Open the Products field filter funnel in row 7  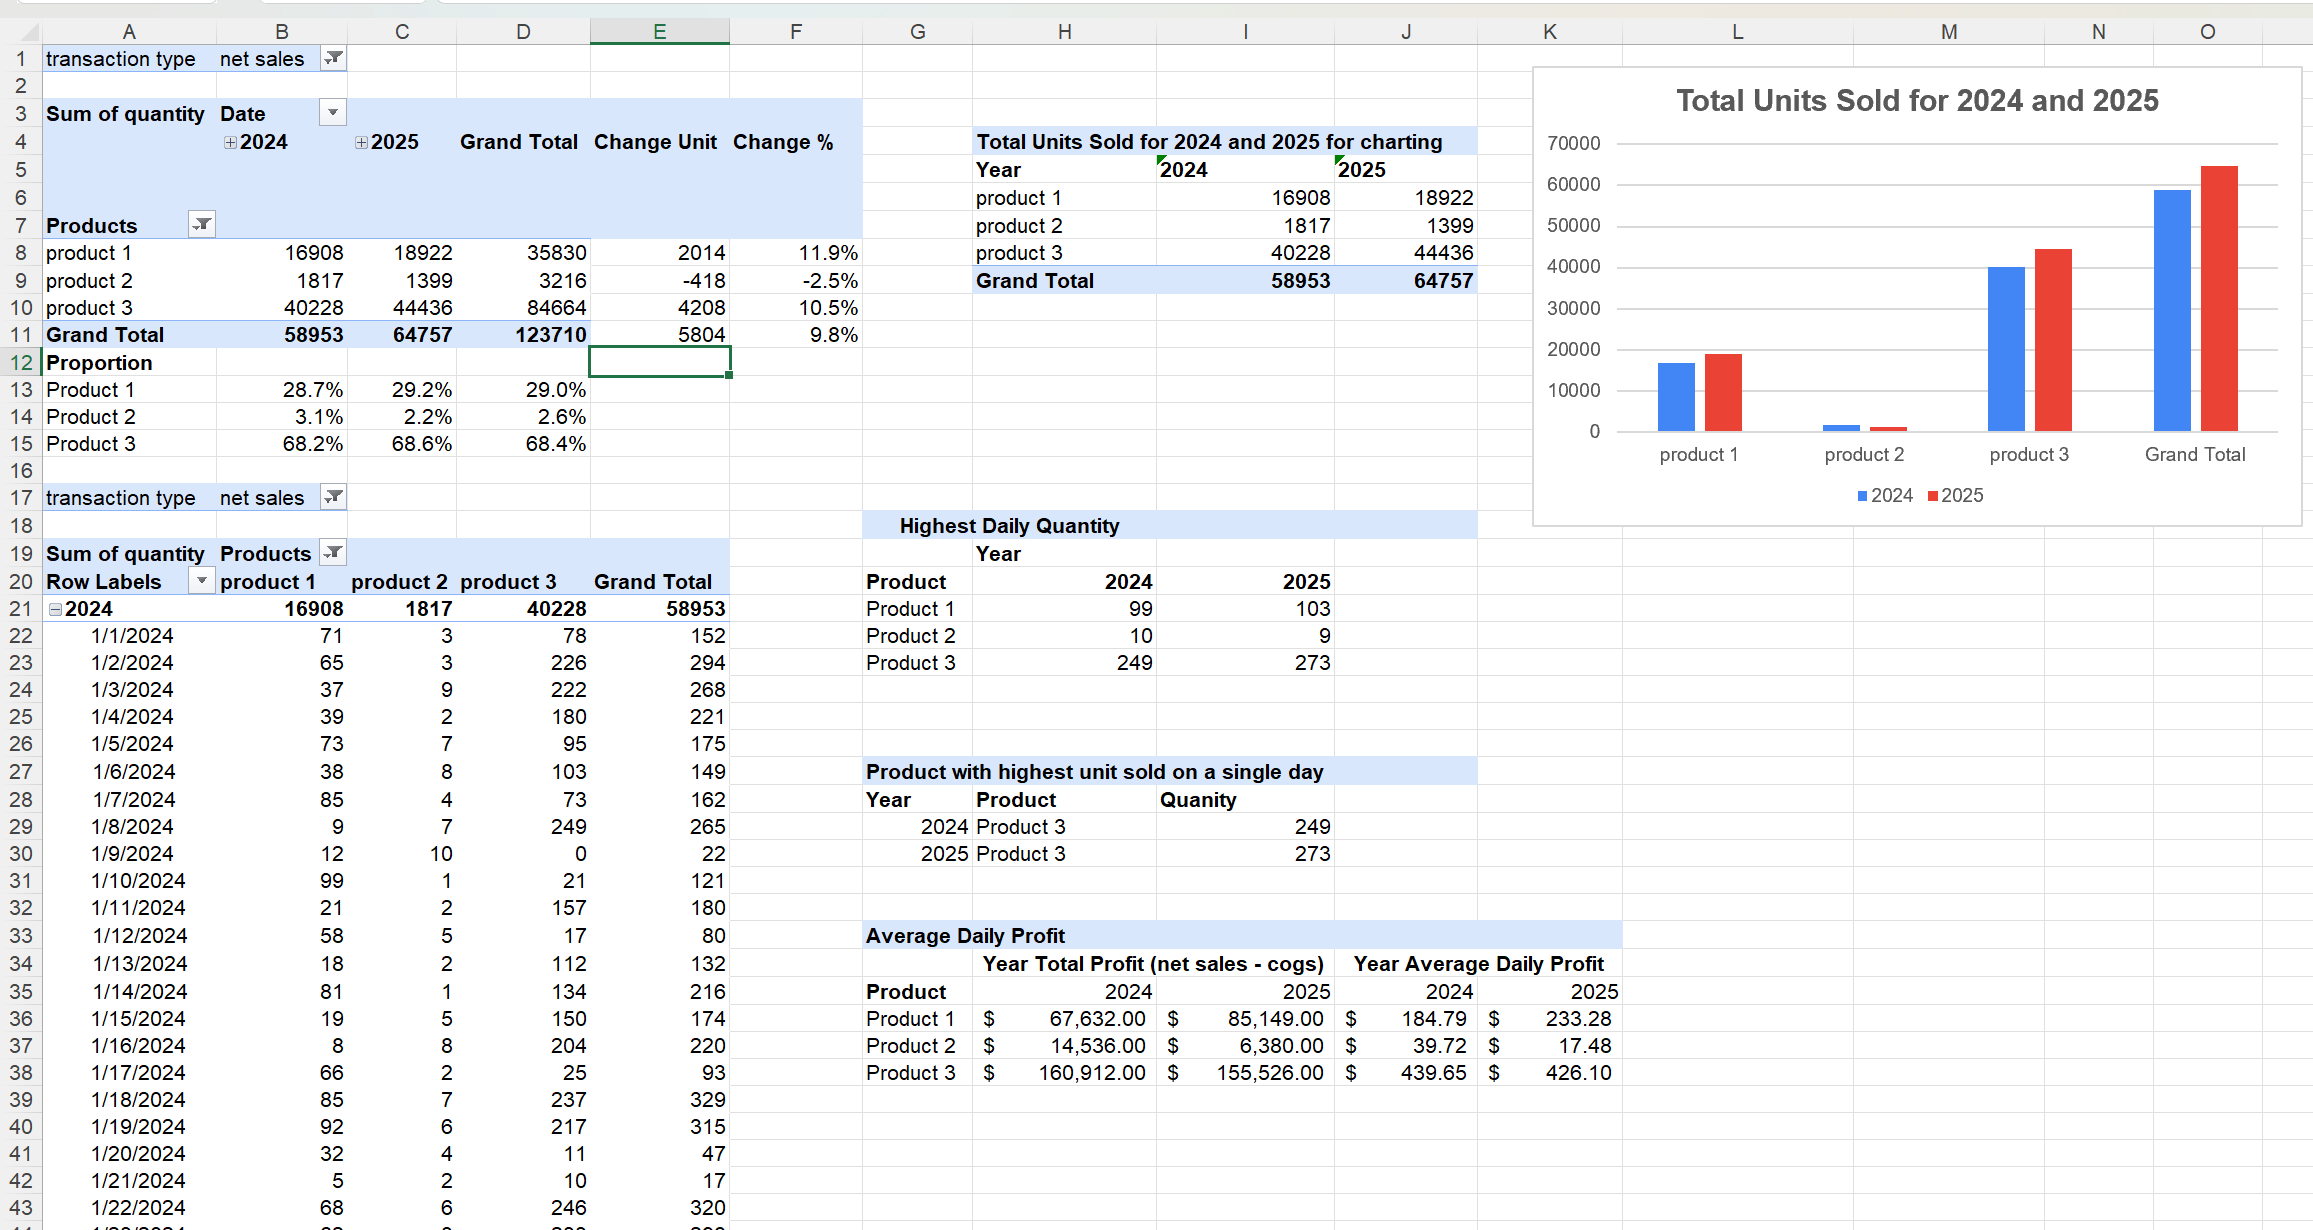pyautogui.click(x=201, y=224)
